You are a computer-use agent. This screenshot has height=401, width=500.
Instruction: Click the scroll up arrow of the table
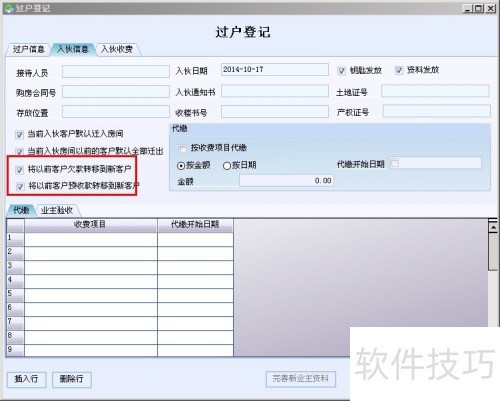[x=493, y=227]
